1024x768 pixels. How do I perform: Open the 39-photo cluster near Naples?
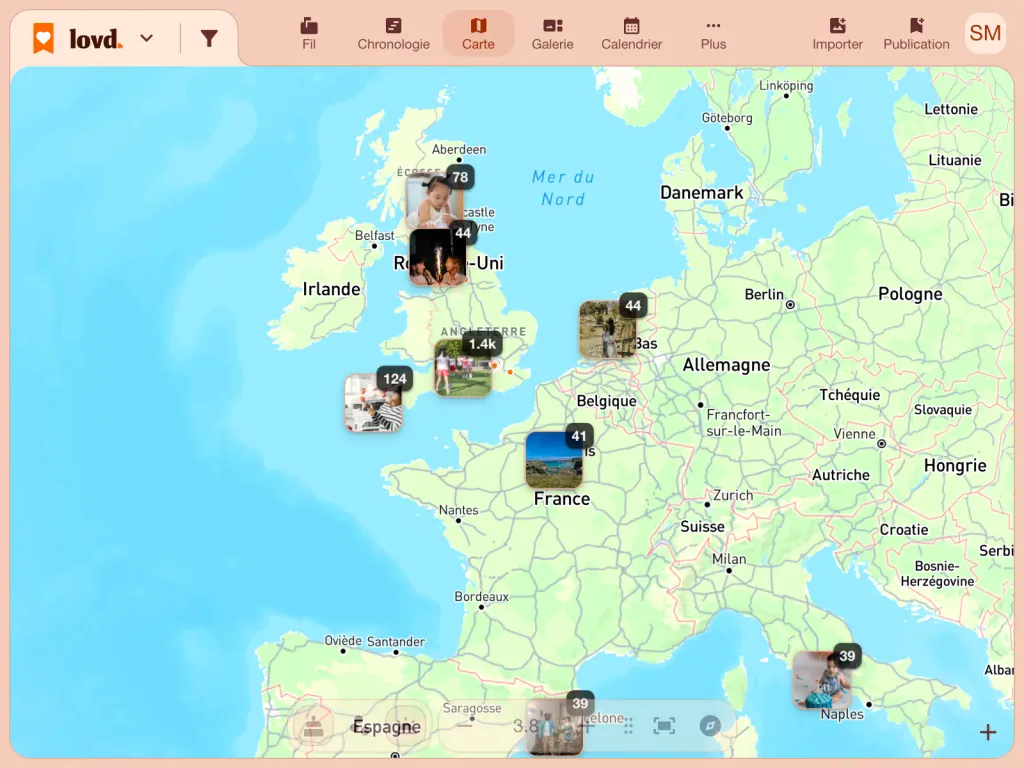822,680
